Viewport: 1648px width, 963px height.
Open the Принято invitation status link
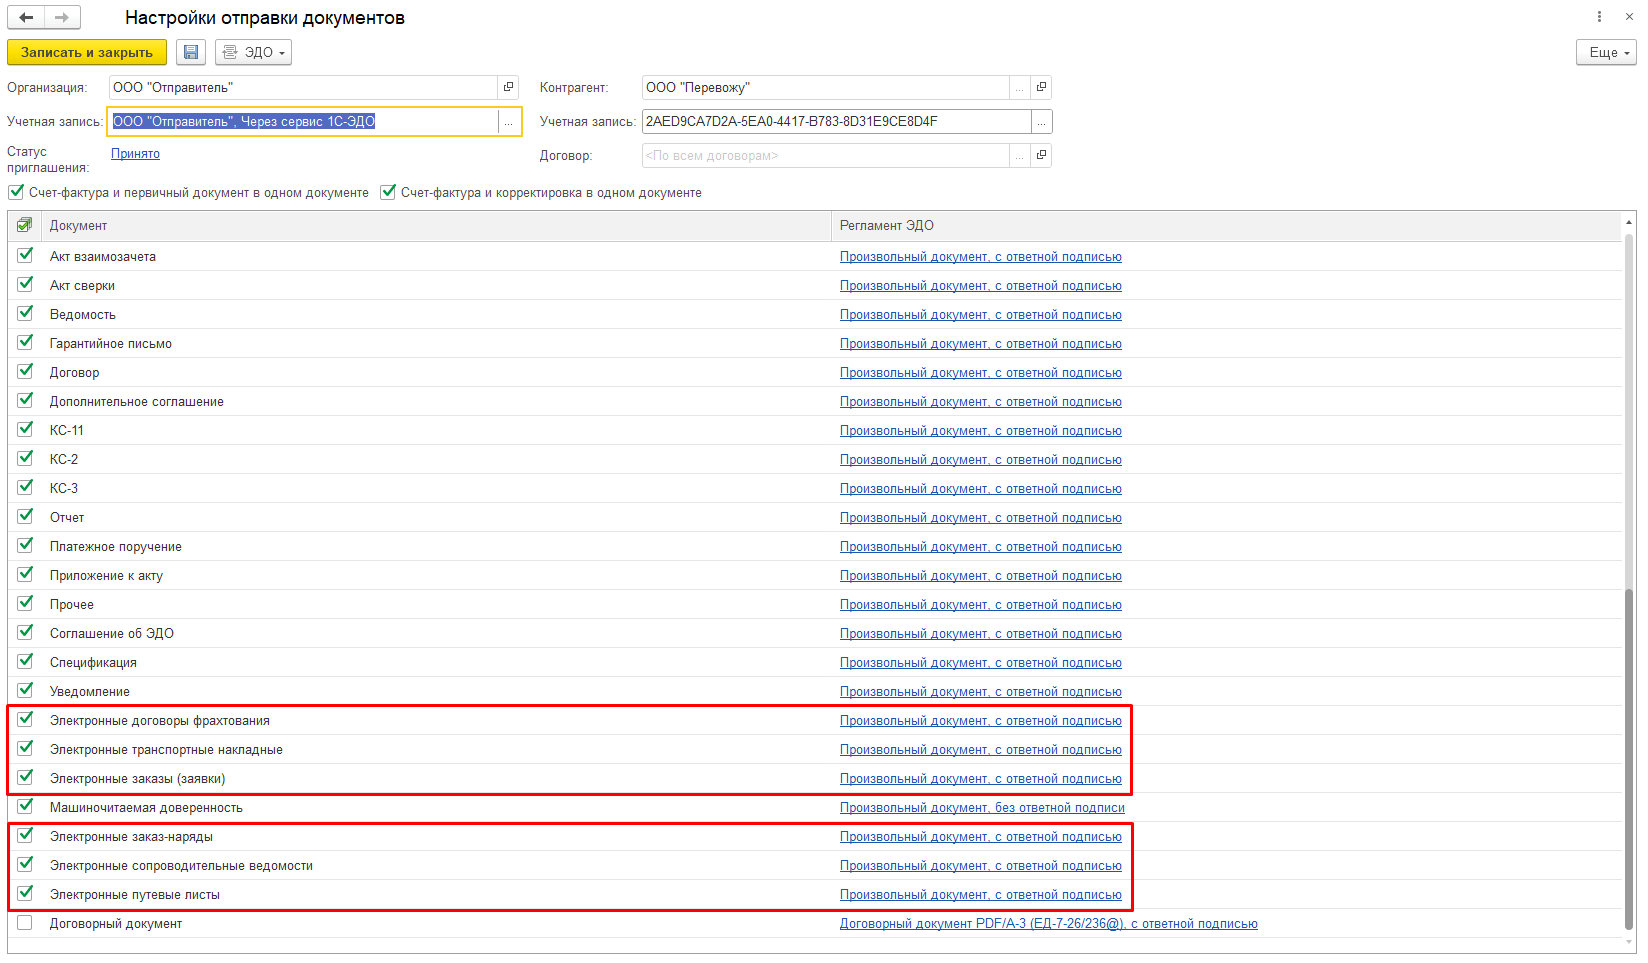[x=135, y=153]
